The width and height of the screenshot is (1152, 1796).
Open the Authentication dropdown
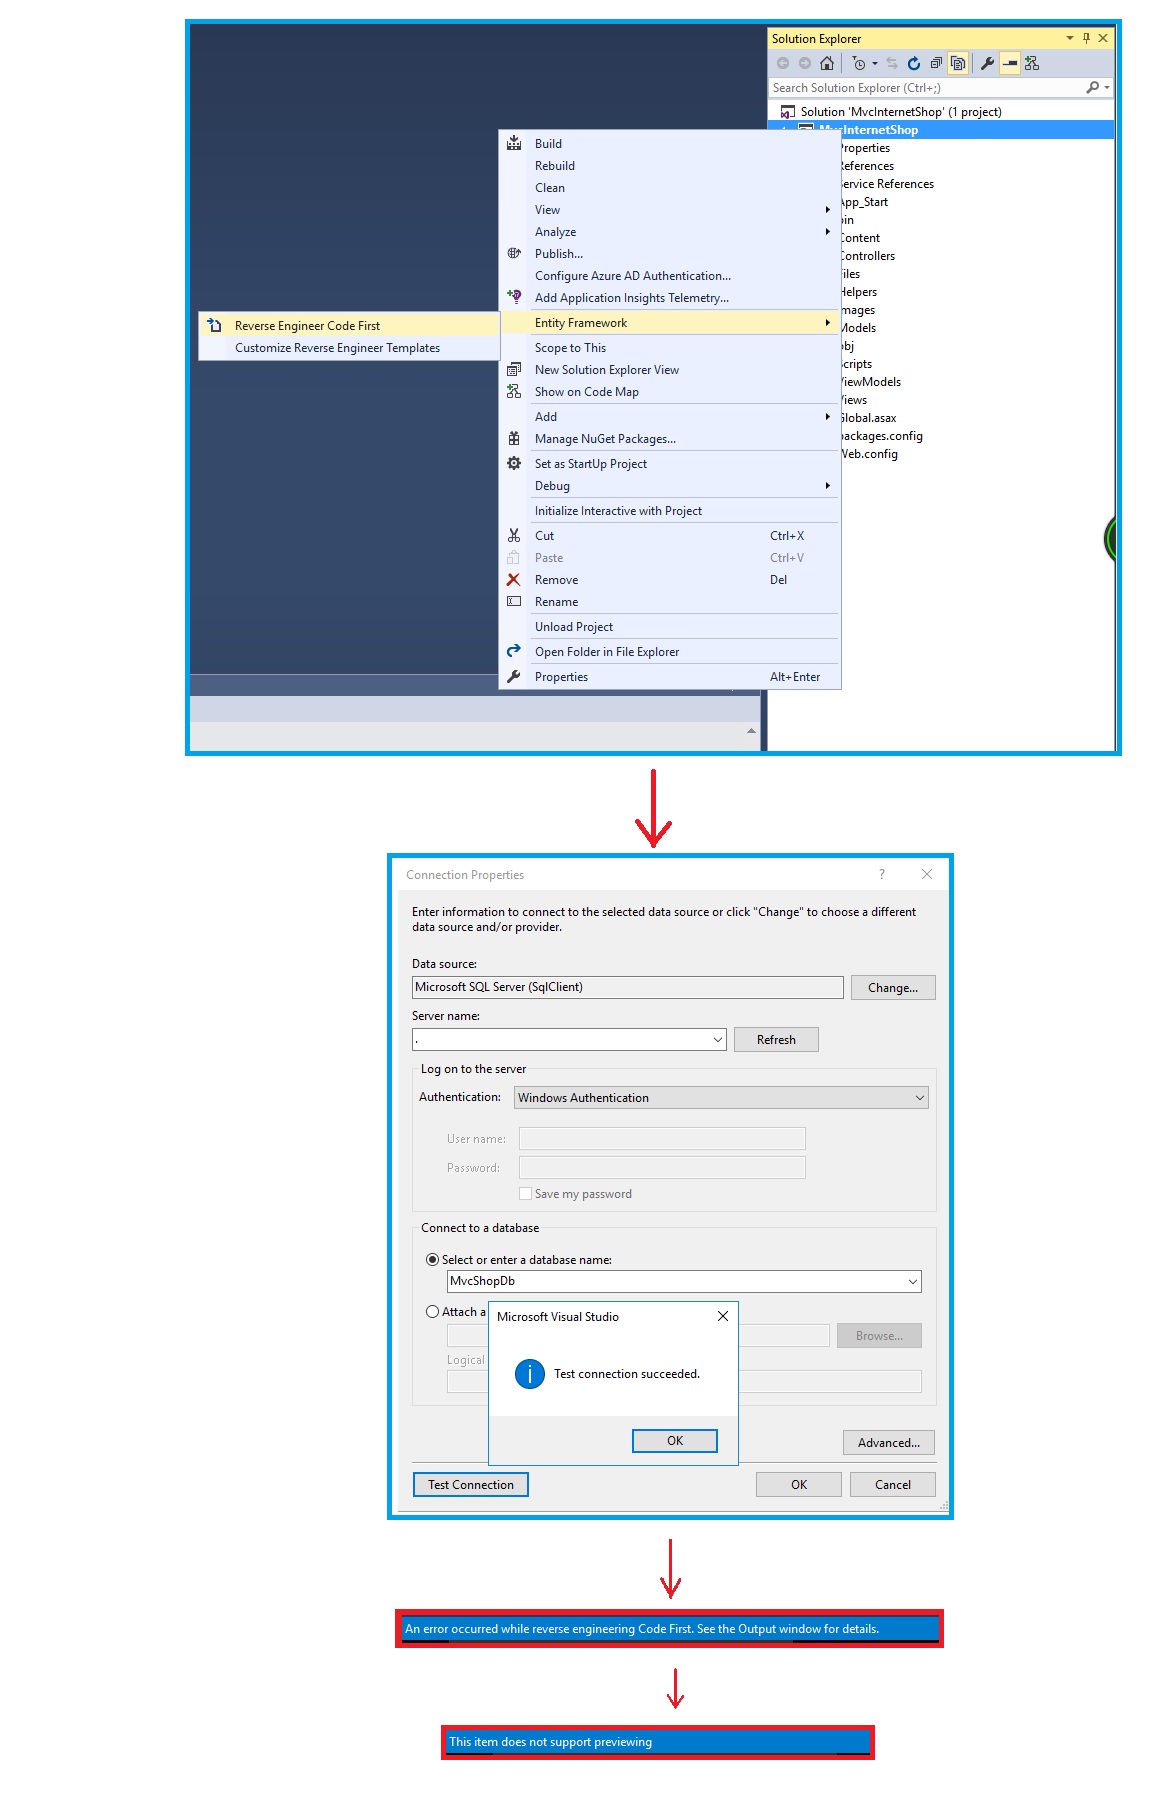tap(920, 1097)
